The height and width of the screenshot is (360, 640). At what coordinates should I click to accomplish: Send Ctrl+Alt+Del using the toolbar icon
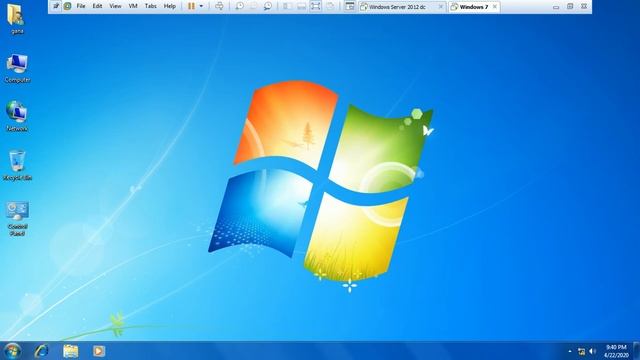point(219,6)
